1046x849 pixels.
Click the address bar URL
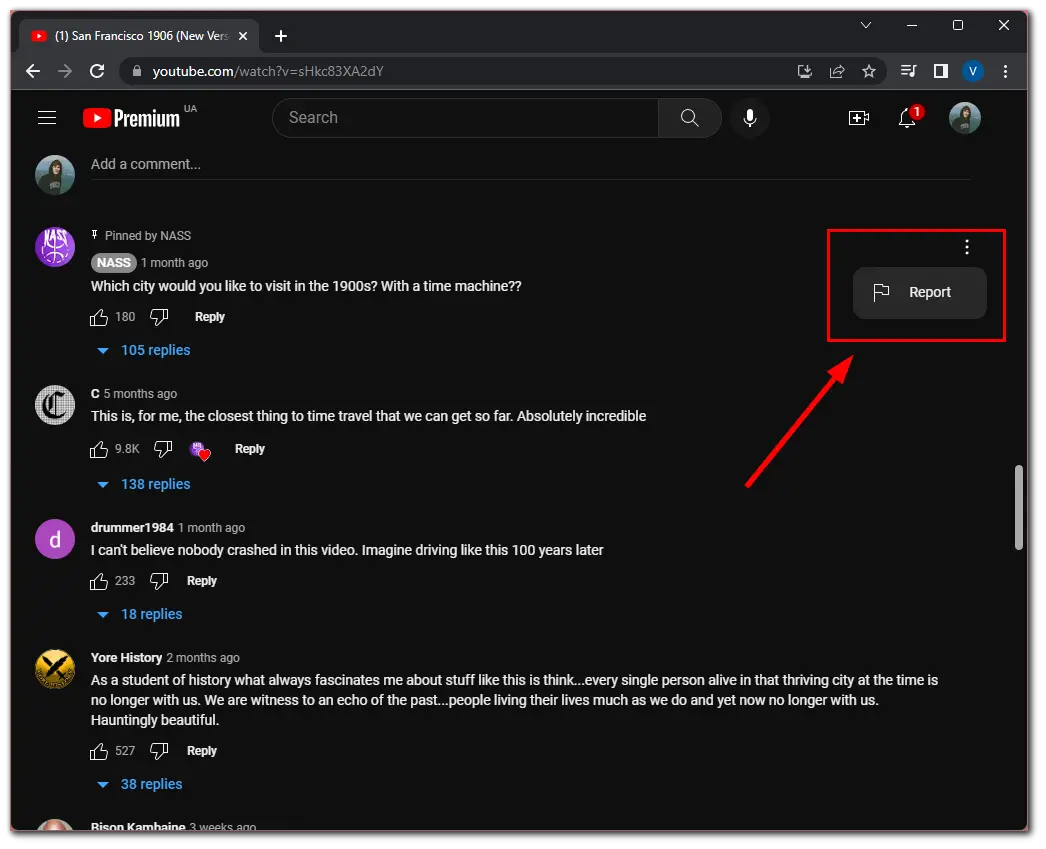(x=268, y=71)
